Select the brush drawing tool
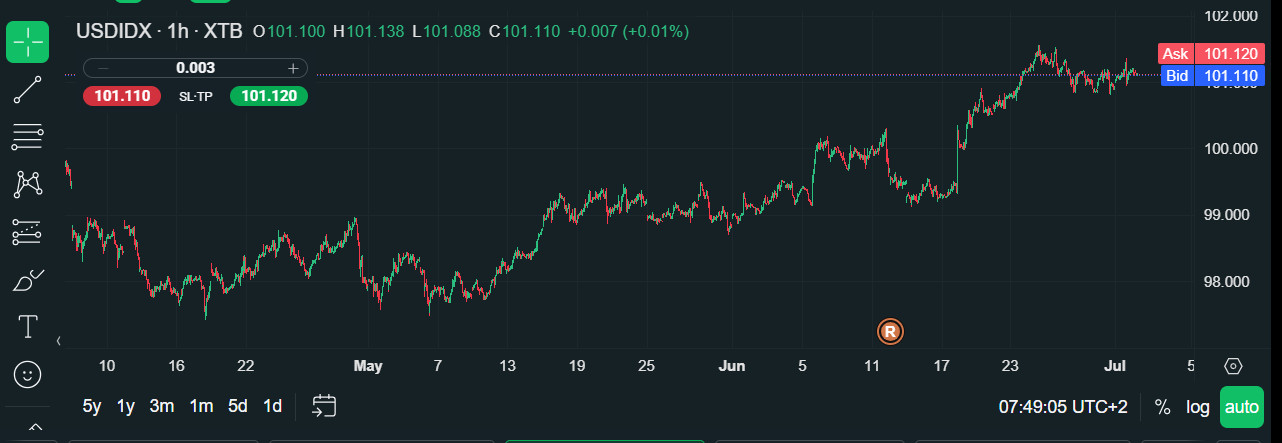Screen dimensions: 1282x443 pos(28,280)
